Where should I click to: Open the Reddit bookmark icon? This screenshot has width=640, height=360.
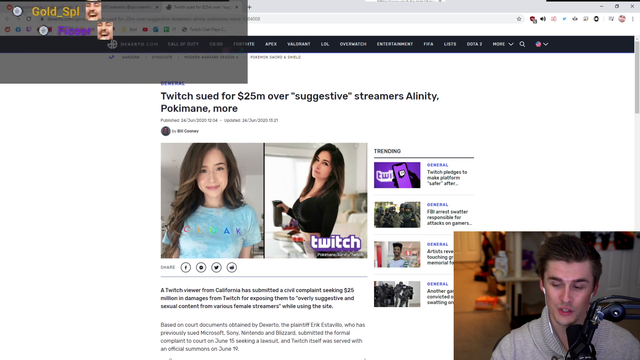pos(7,29)
